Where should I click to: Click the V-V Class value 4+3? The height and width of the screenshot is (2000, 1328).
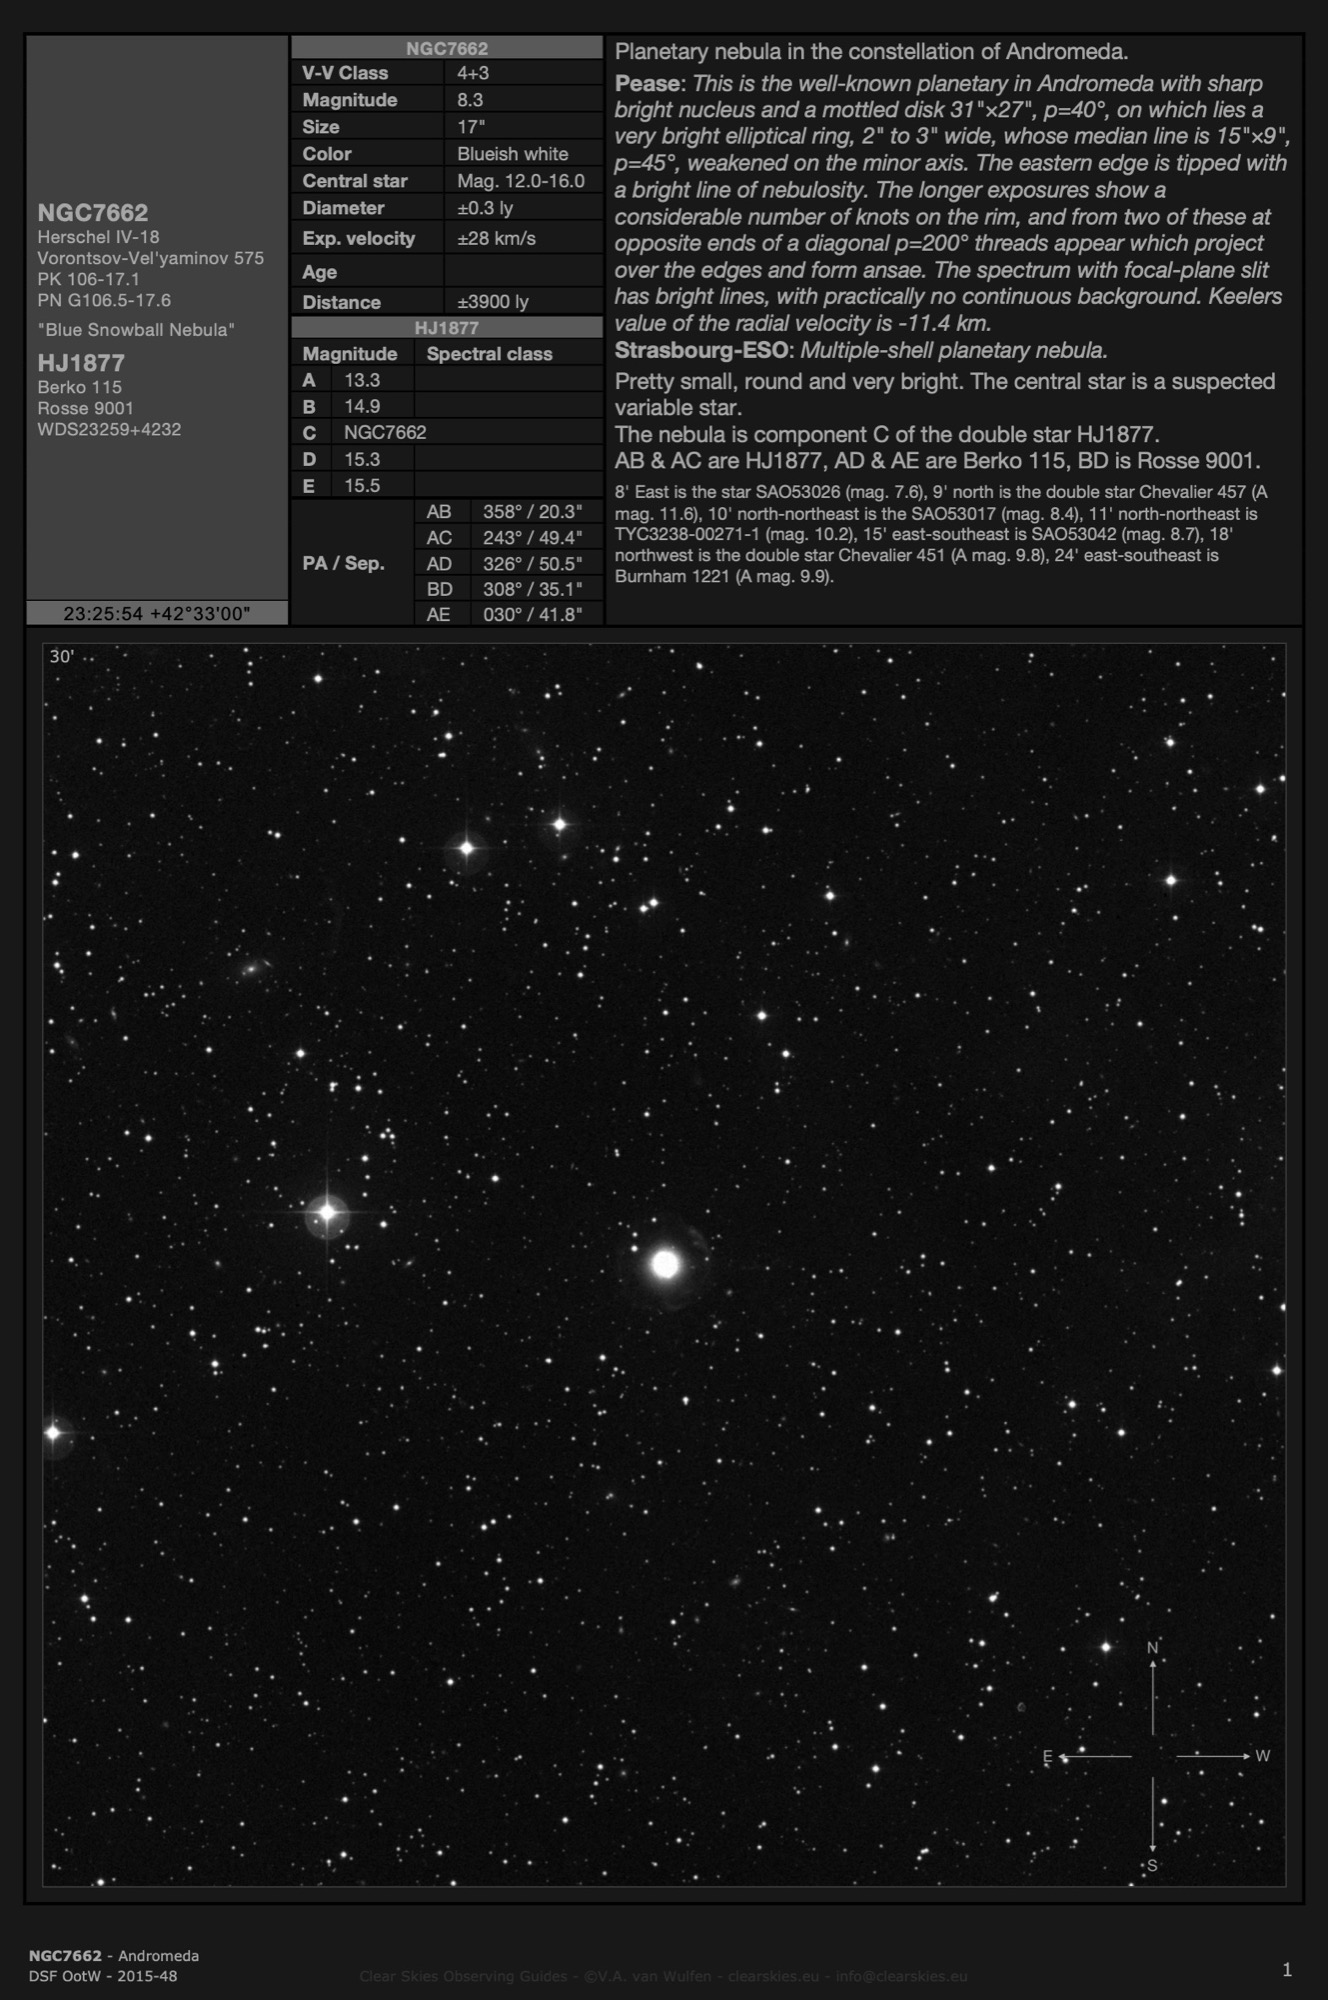click(x=473, y=73)
